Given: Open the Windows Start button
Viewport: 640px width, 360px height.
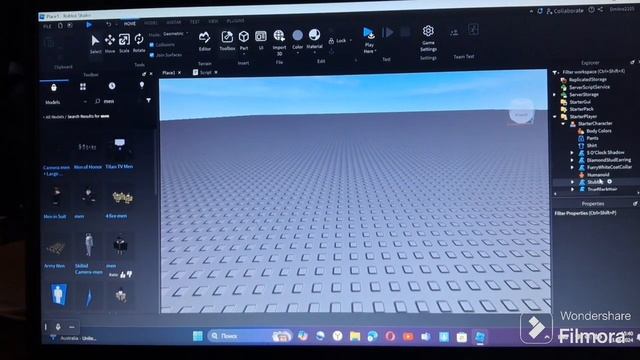Looking at the screenshot, I should coord(198,336).
